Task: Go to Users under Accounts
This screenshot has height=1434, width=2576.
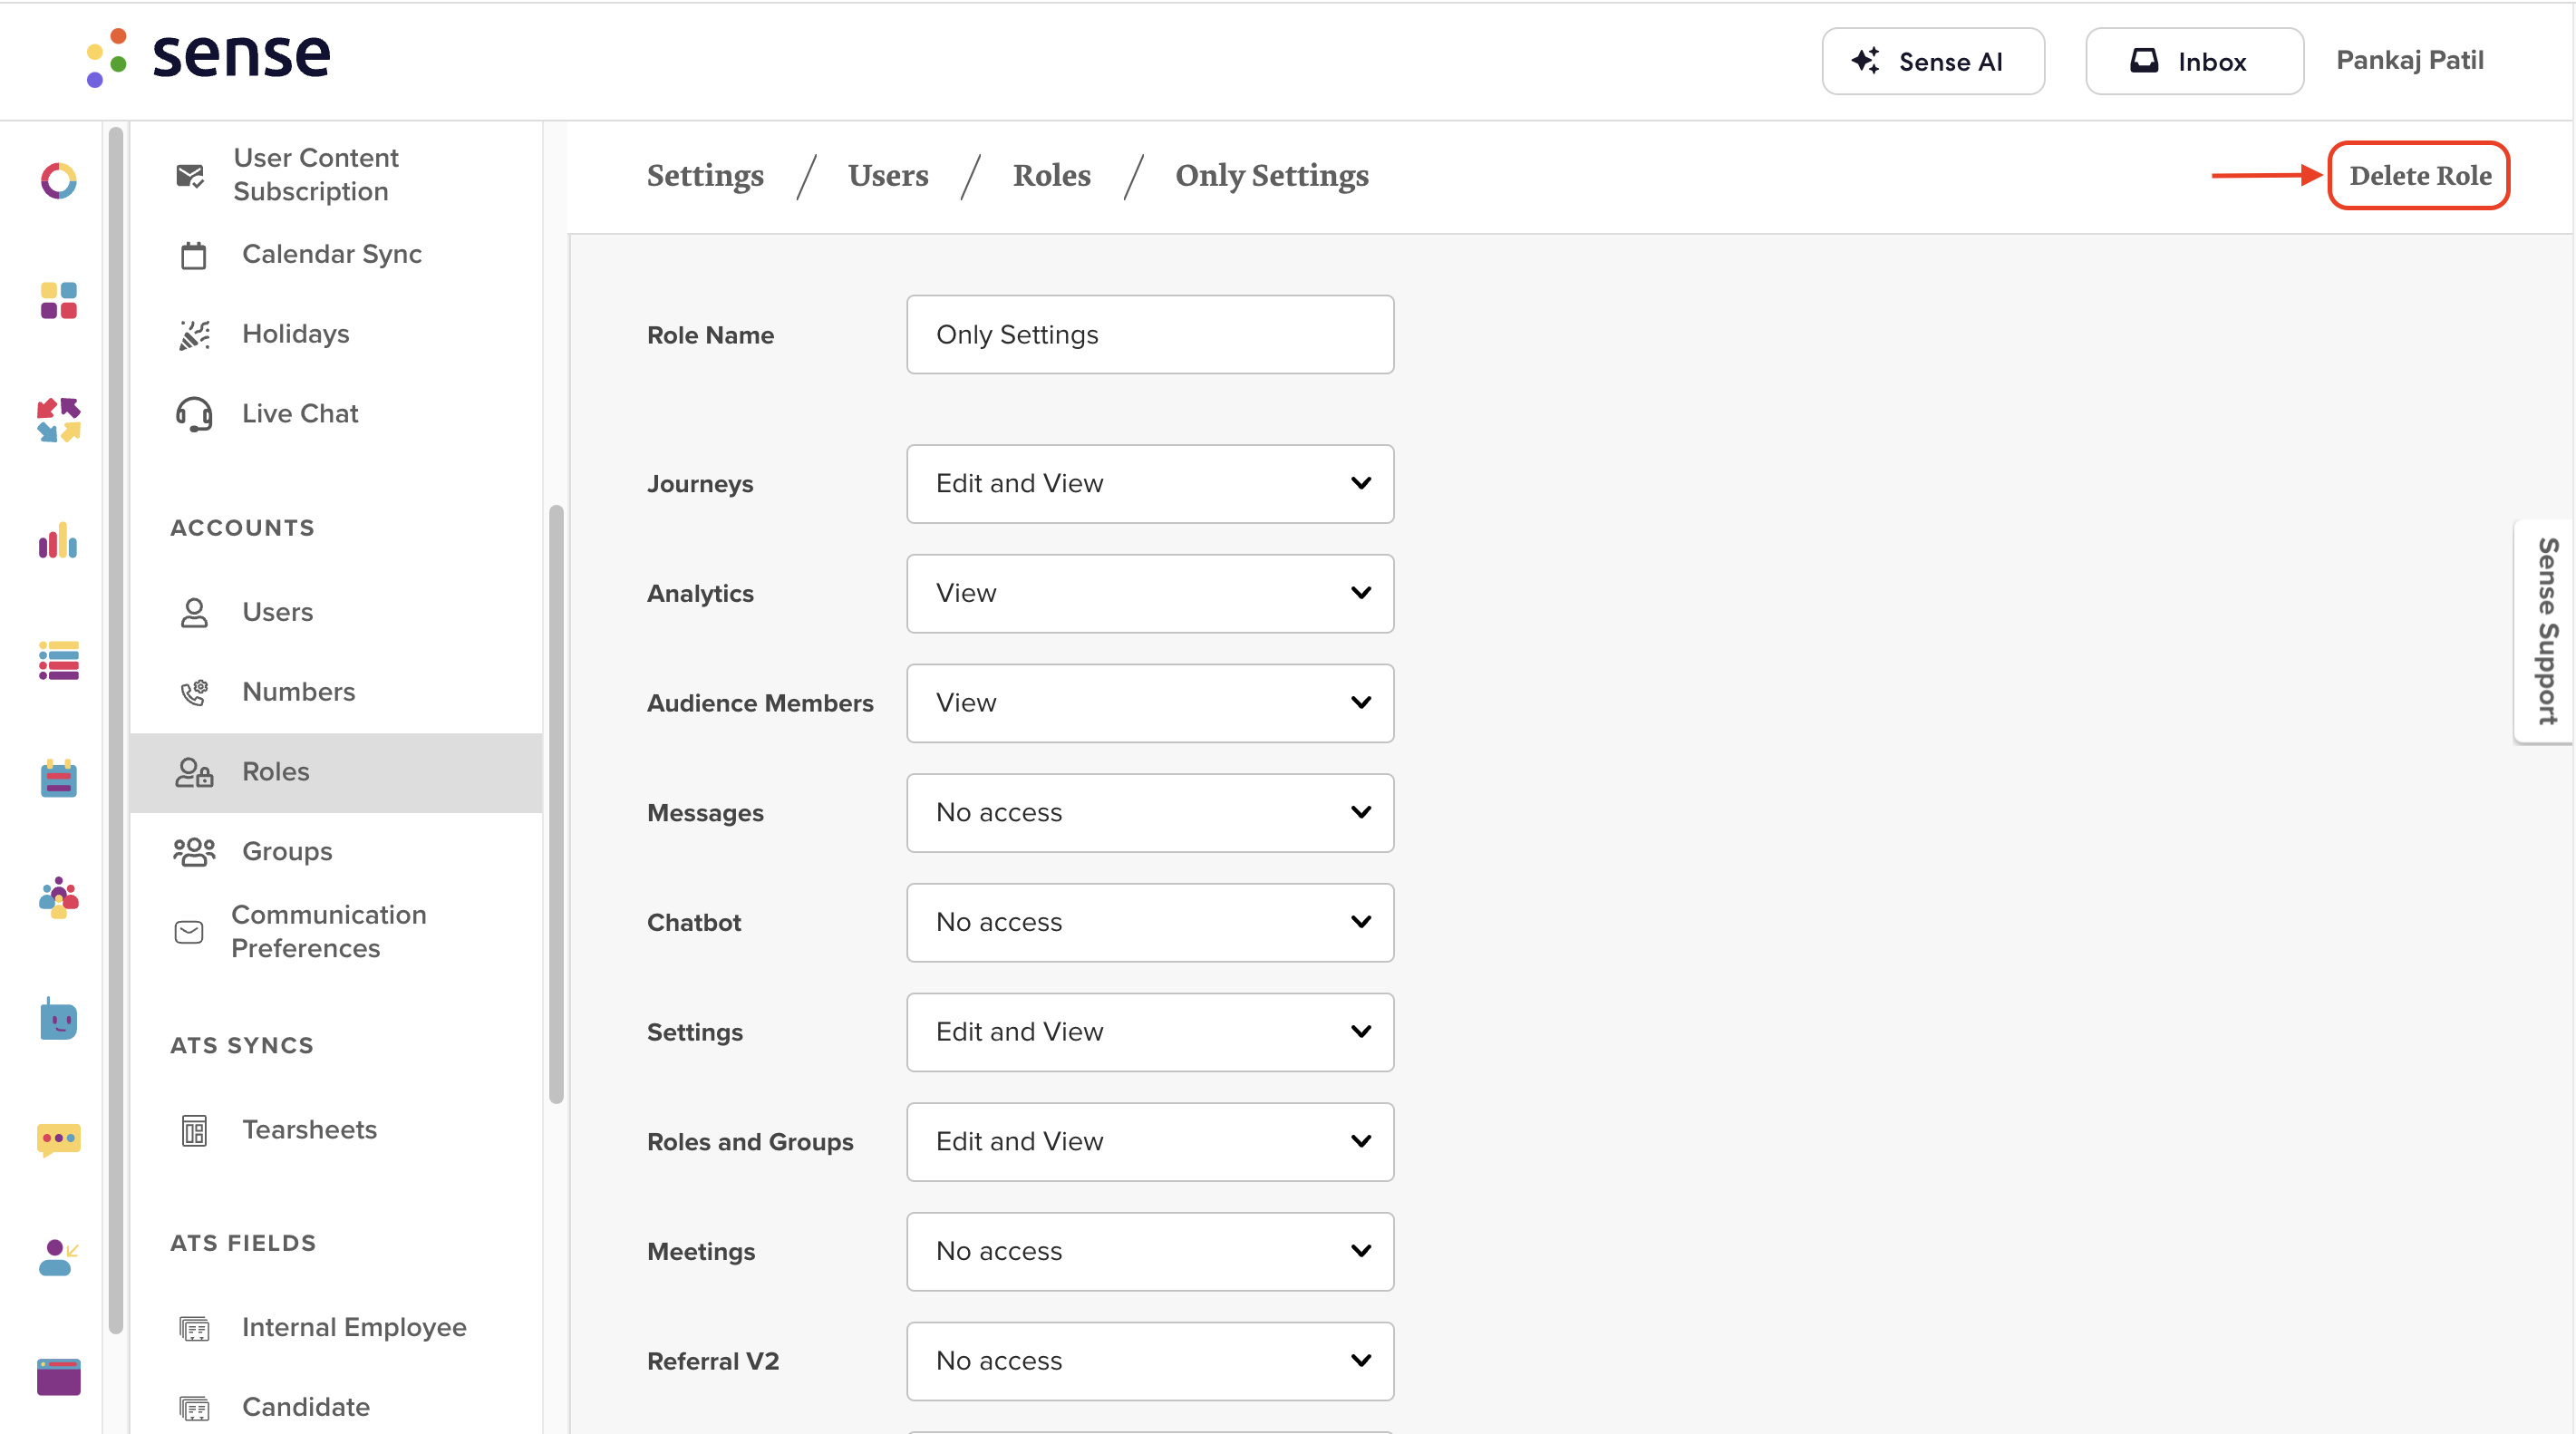Action: [278, 612]
